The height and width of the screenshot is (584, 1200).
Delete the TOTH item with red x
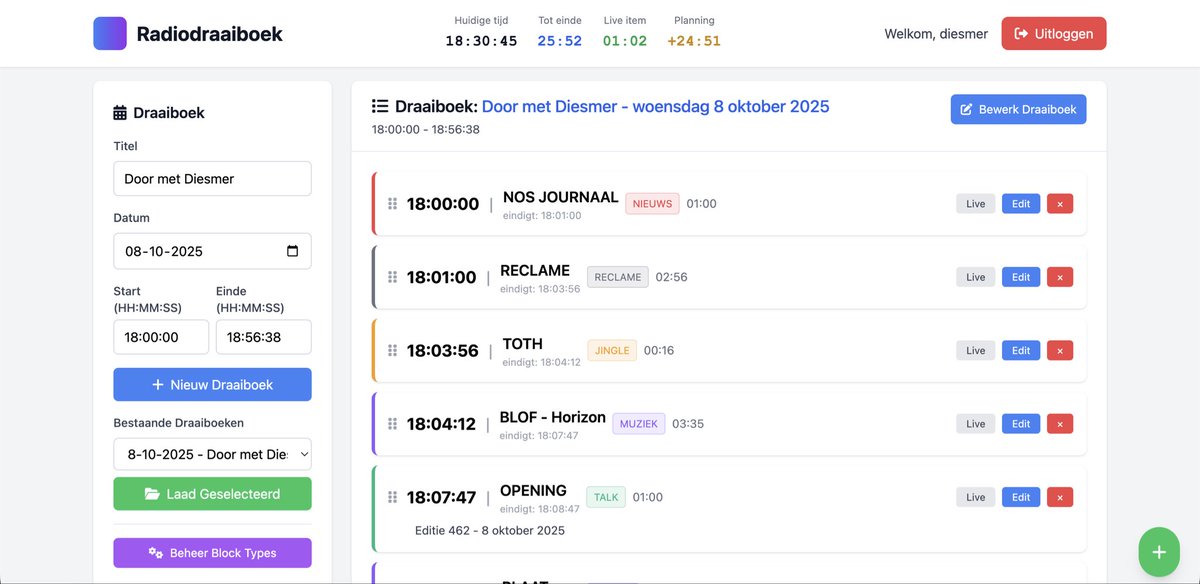(x=1060, y=350)
